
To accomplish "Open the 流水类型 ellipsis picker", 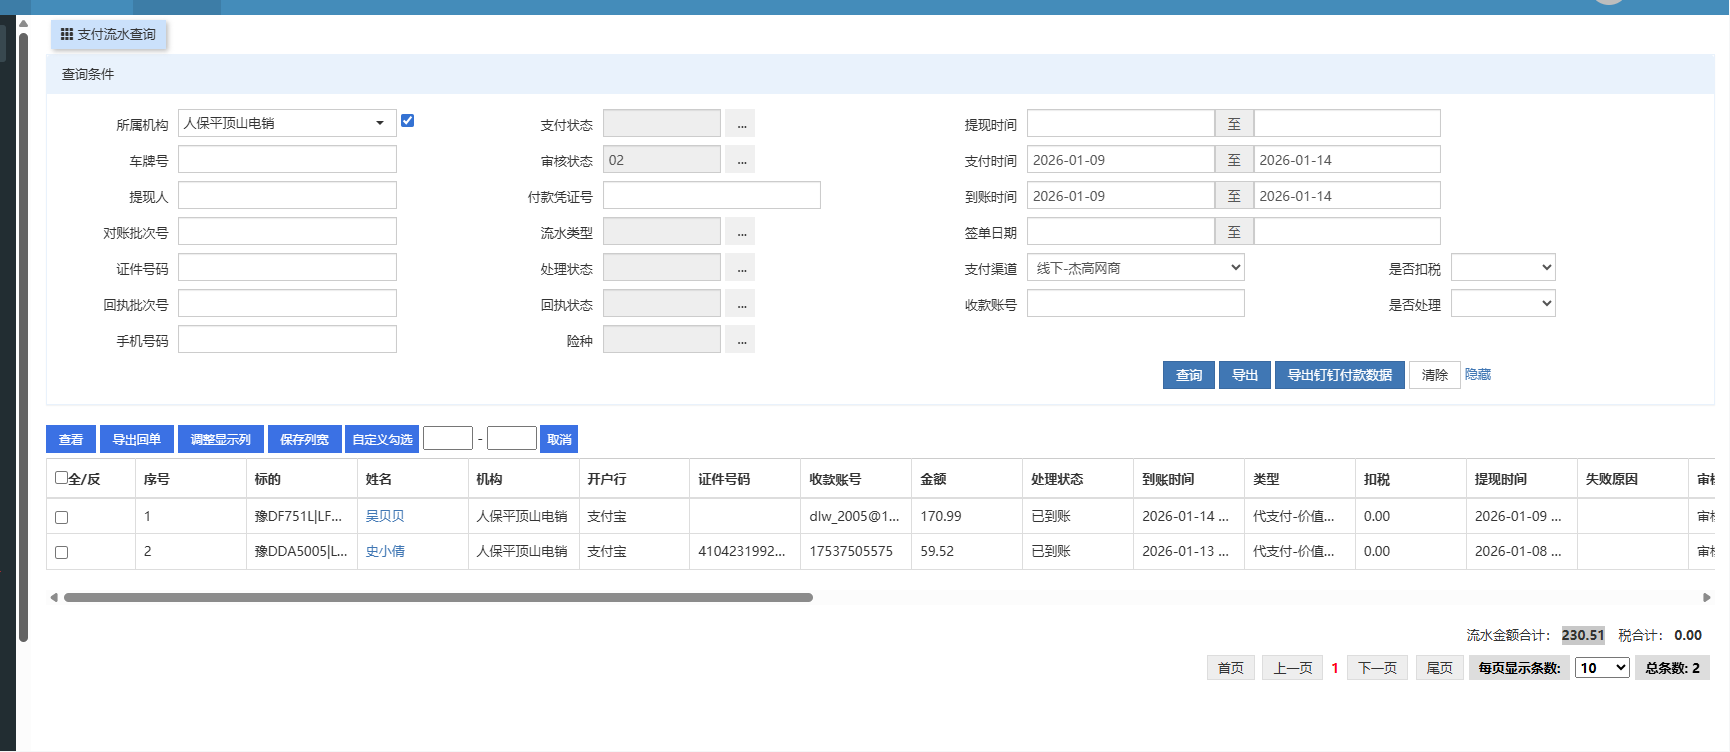I will (740, 232).
